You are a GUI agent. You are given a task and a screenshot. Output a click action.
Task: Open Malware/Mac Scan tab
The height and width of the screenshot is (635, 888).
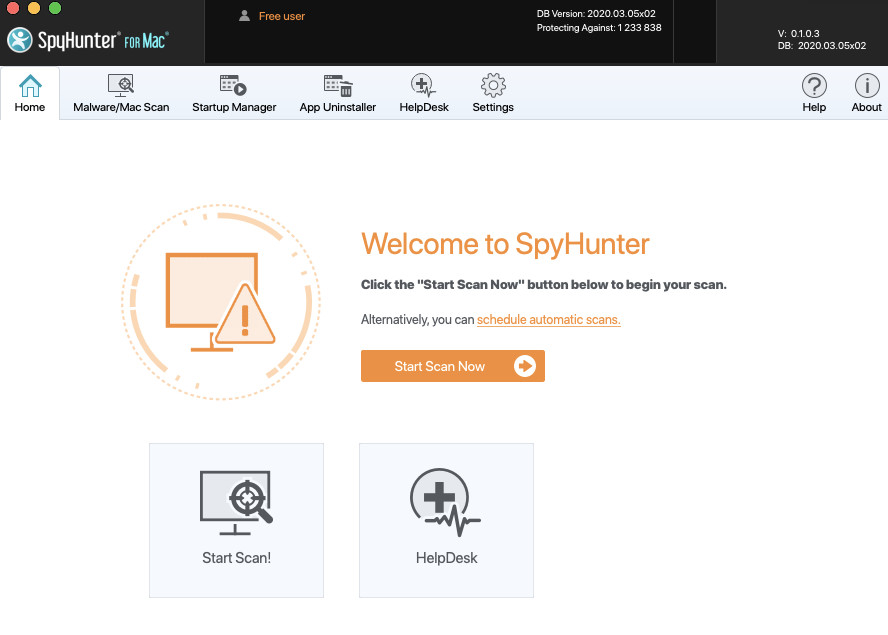point(121,93)
